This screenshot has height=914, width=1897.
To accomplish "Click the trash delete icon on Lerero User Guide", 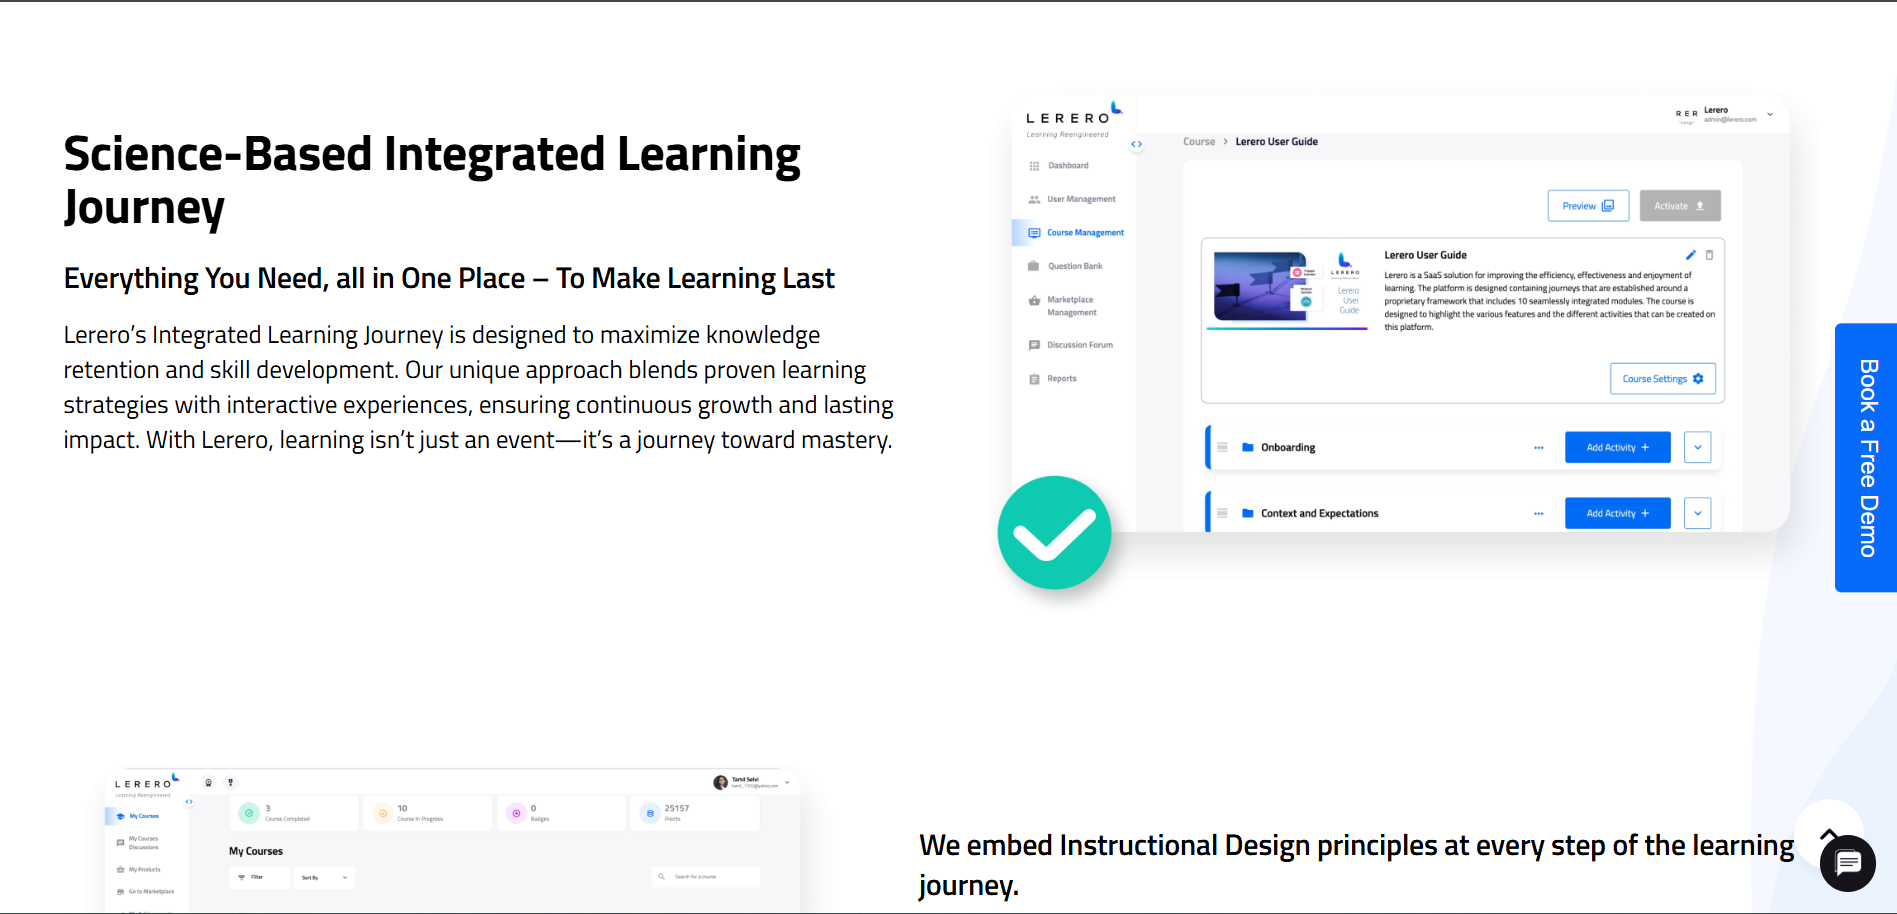I will (x=1709, y=255).
